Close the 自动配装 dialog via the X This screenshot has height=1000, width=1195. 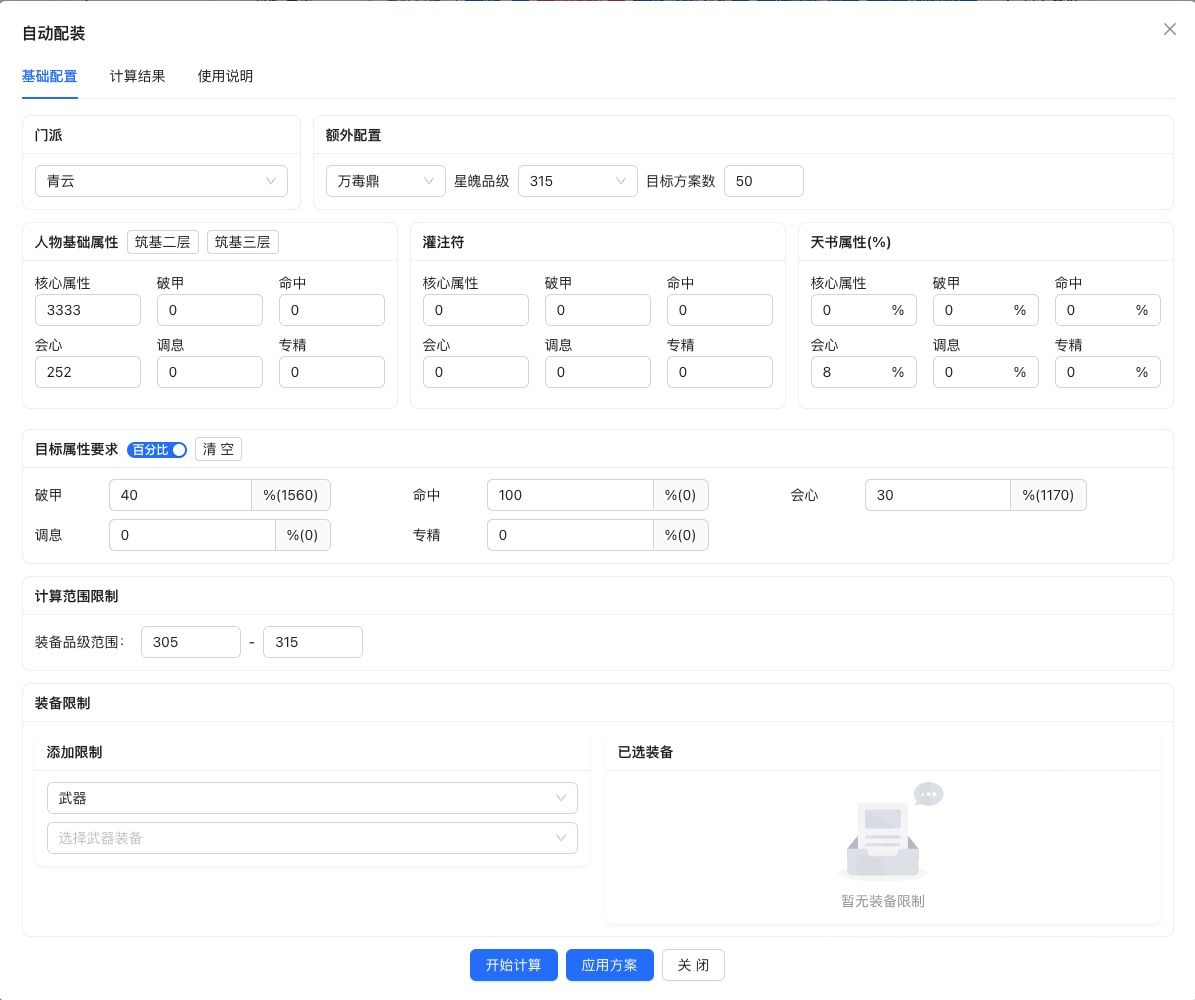[1169, 29]
